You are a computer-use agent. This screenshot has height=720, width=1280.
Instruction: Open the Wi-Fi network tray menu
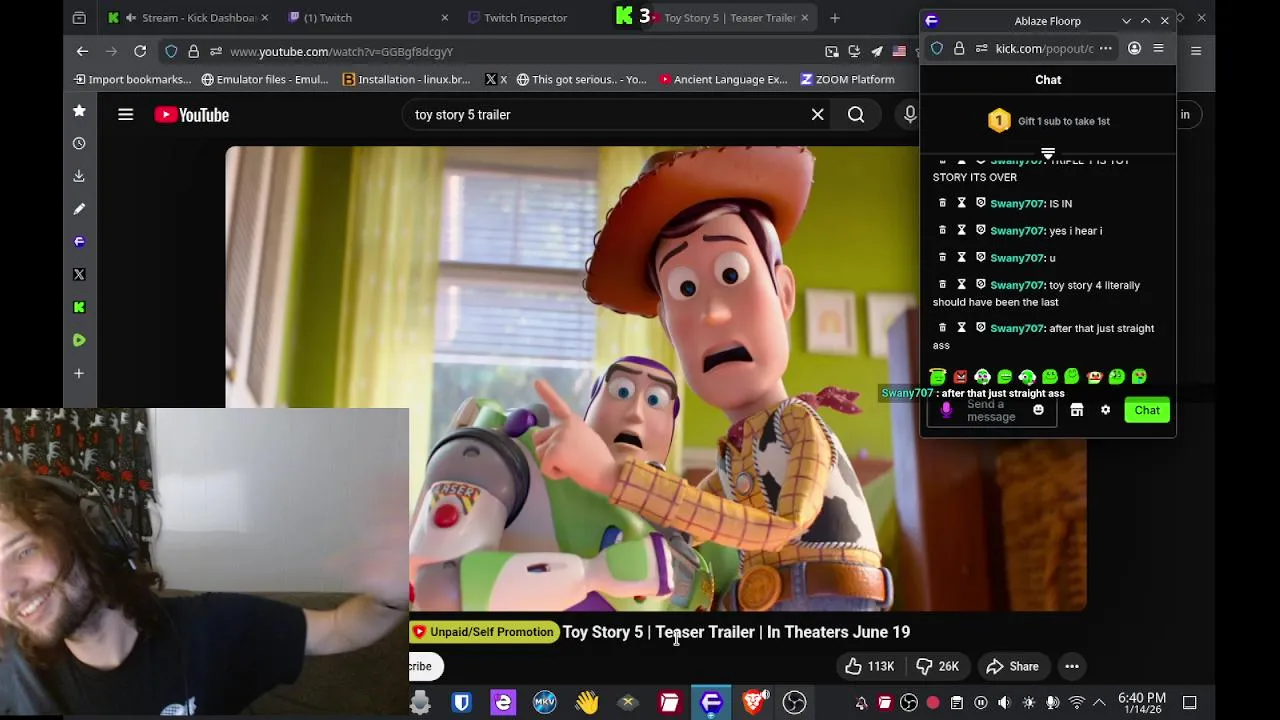point(1076,703)
